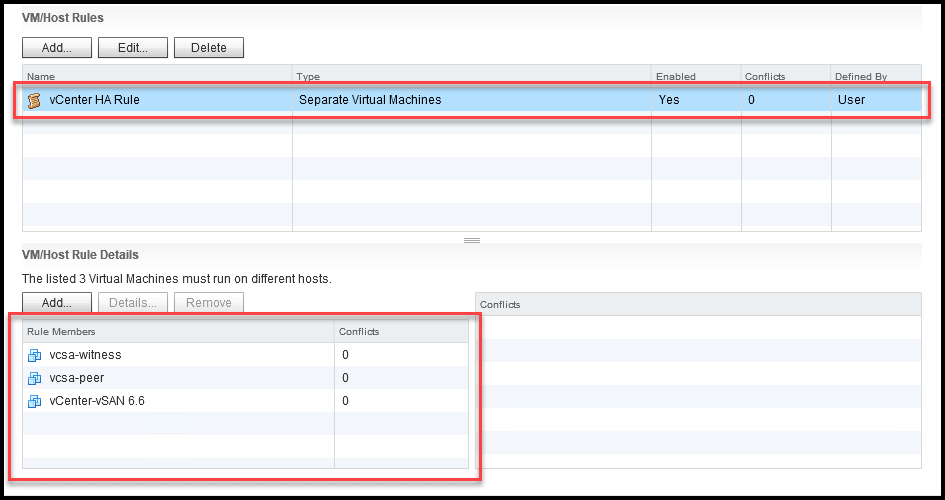Click conflicts count 0 for vCenter-vSAN 6.6
The image size is (945, 500).
coord(345,401)
